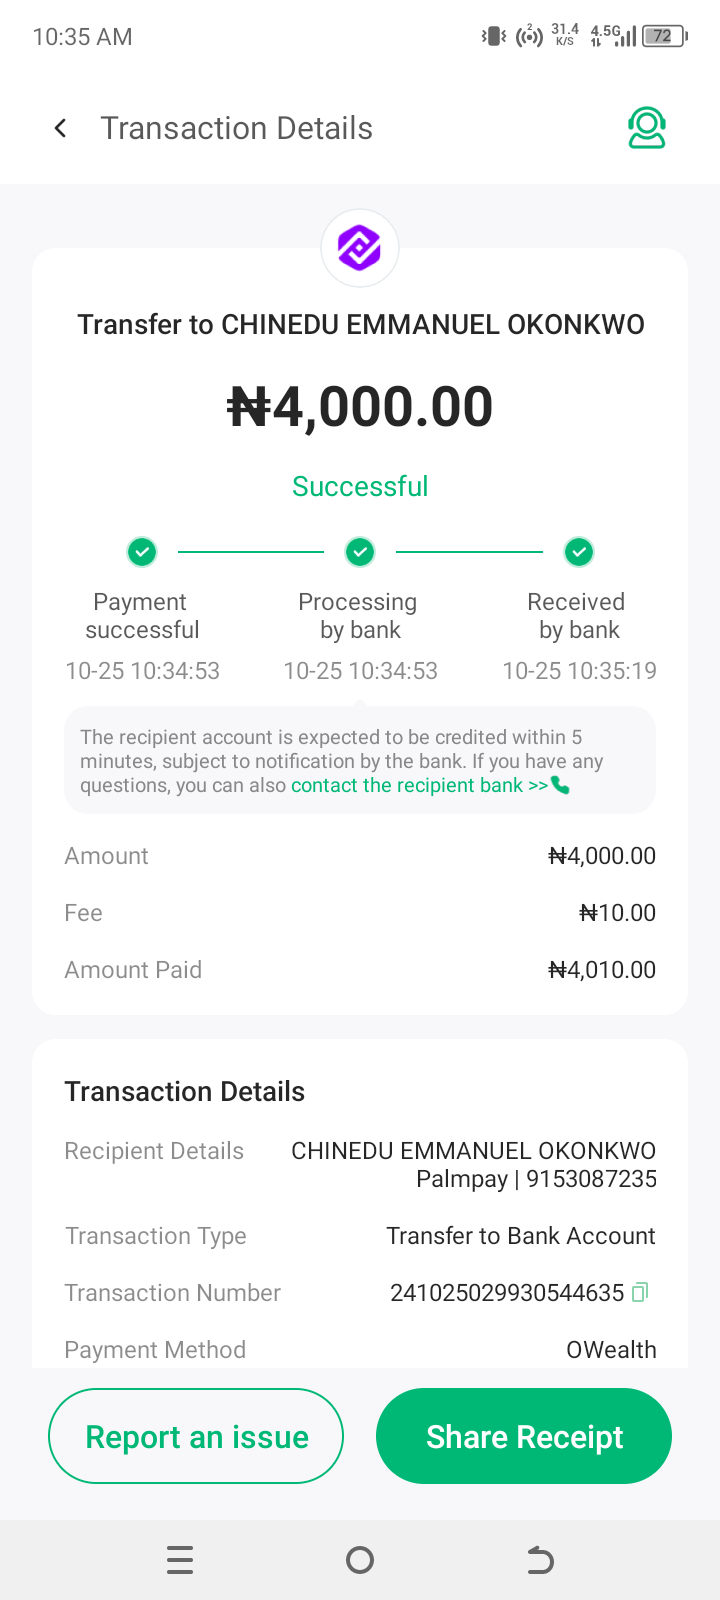Tap the Processing by bank checkmark
This screenshot has height=1600, width=720.
(360, 551)
